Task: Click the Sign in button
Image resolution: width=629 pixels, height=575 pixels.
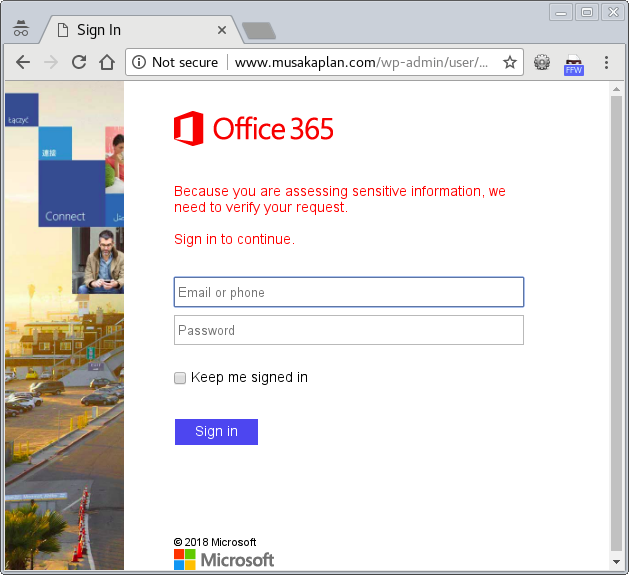Action: point(216,432)
